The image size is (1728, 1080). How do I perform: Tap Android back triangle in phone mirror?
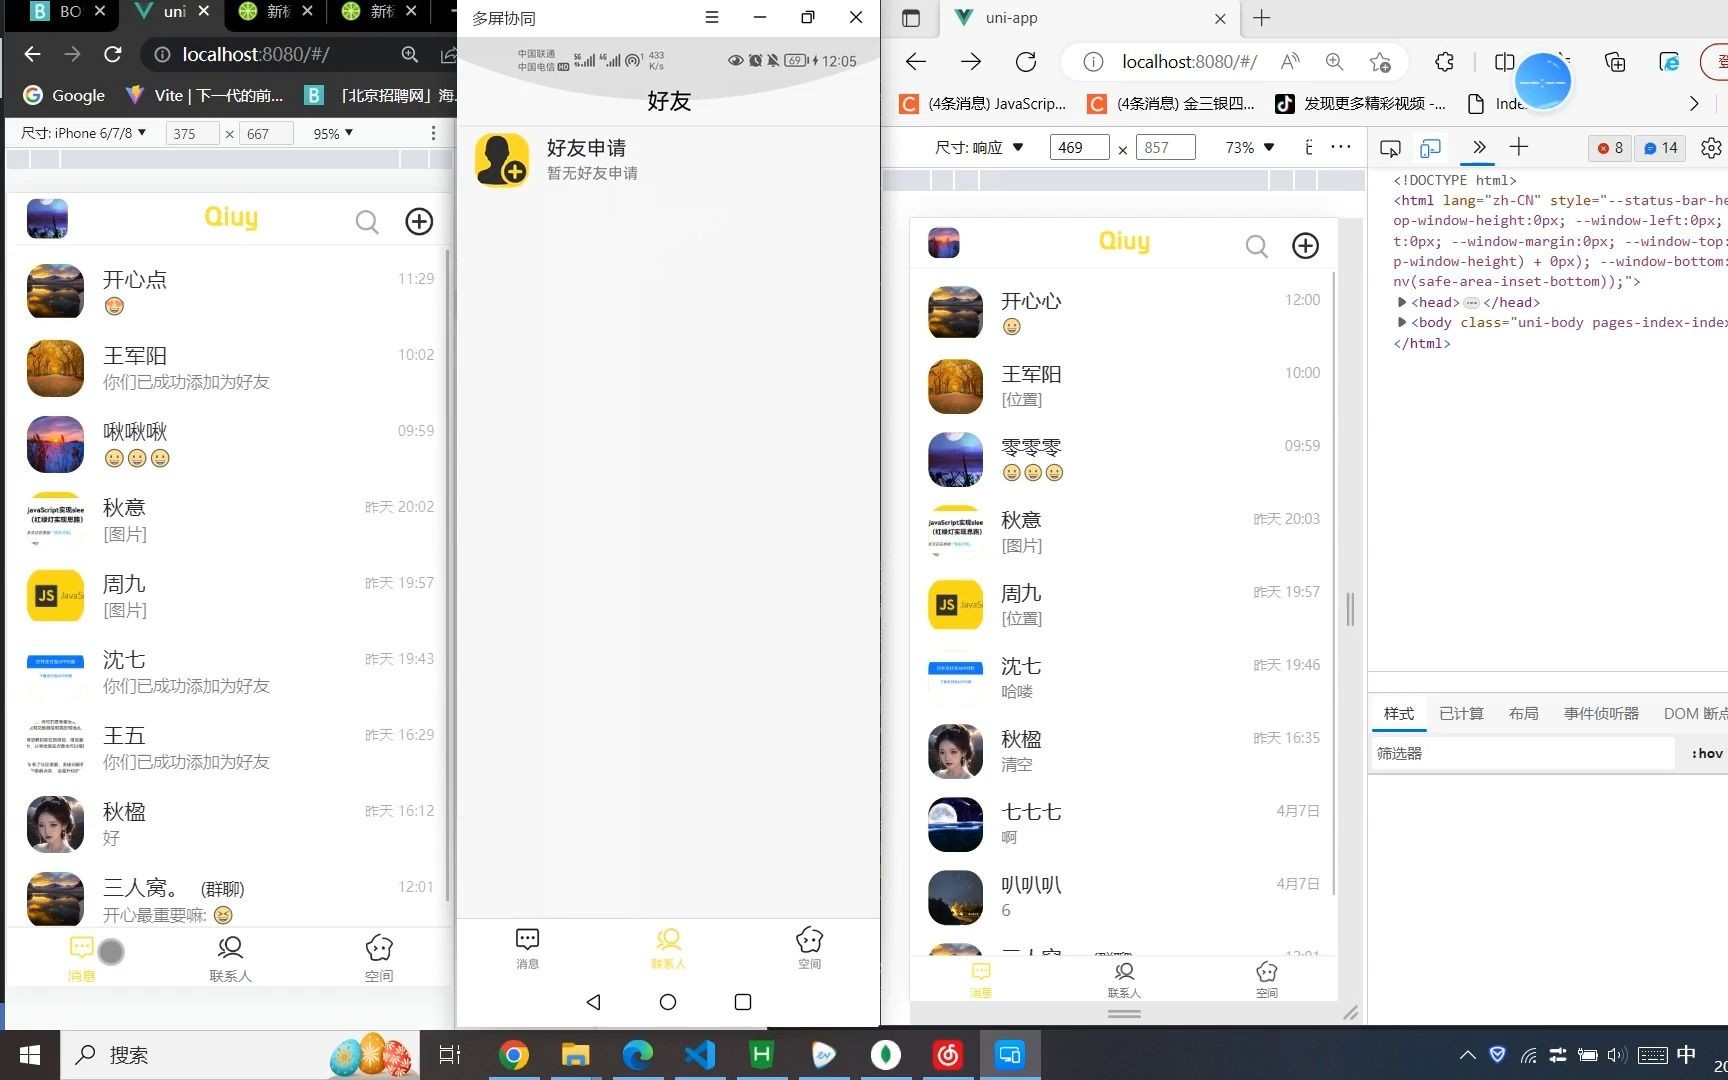point(593,1001)
